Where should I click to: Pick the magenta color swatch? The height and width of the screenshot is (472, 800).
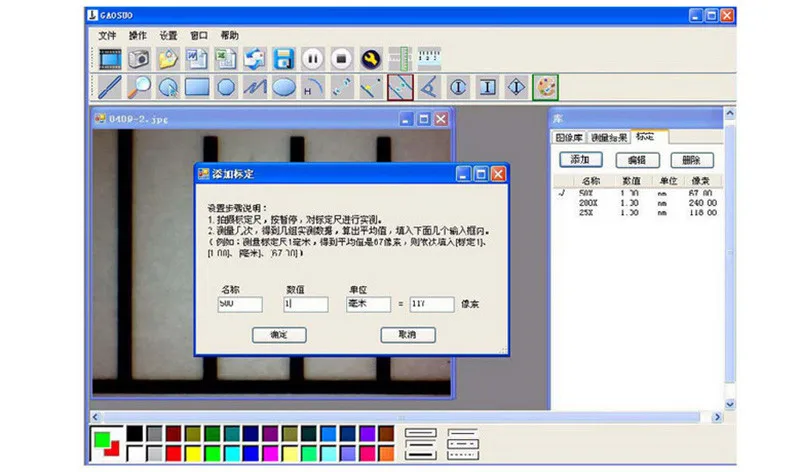click(x=270, y=453)
